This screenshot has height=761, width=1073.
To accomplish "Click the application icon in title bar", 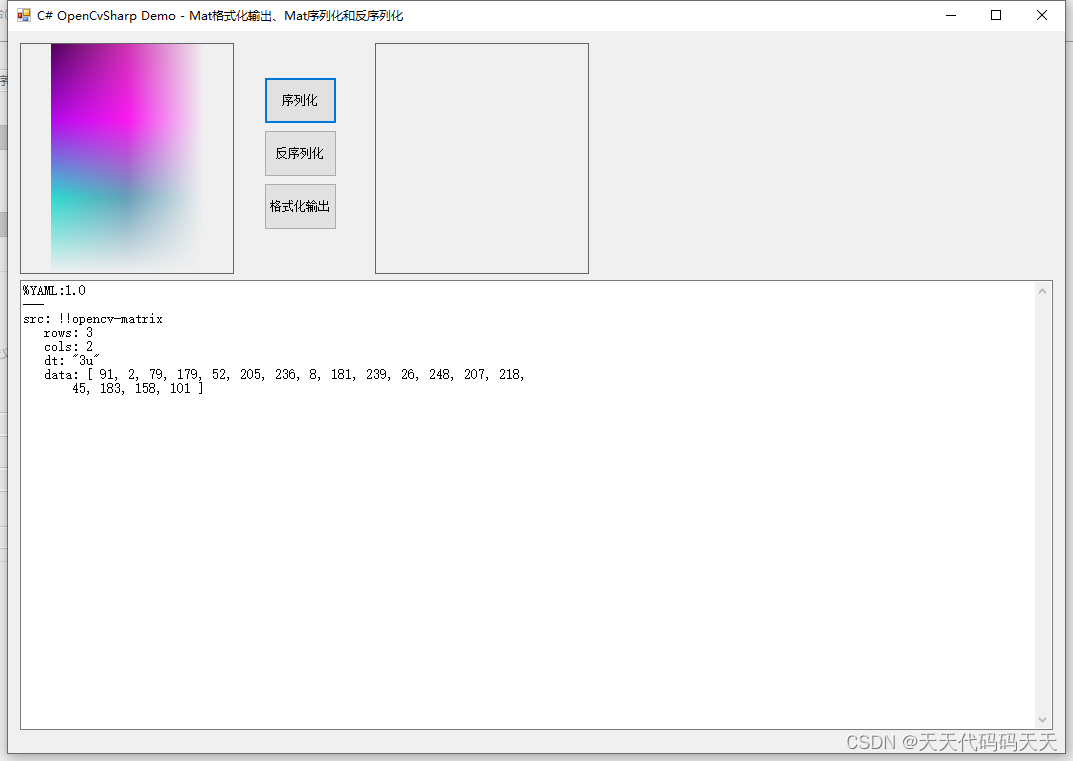I will point(24,15).
